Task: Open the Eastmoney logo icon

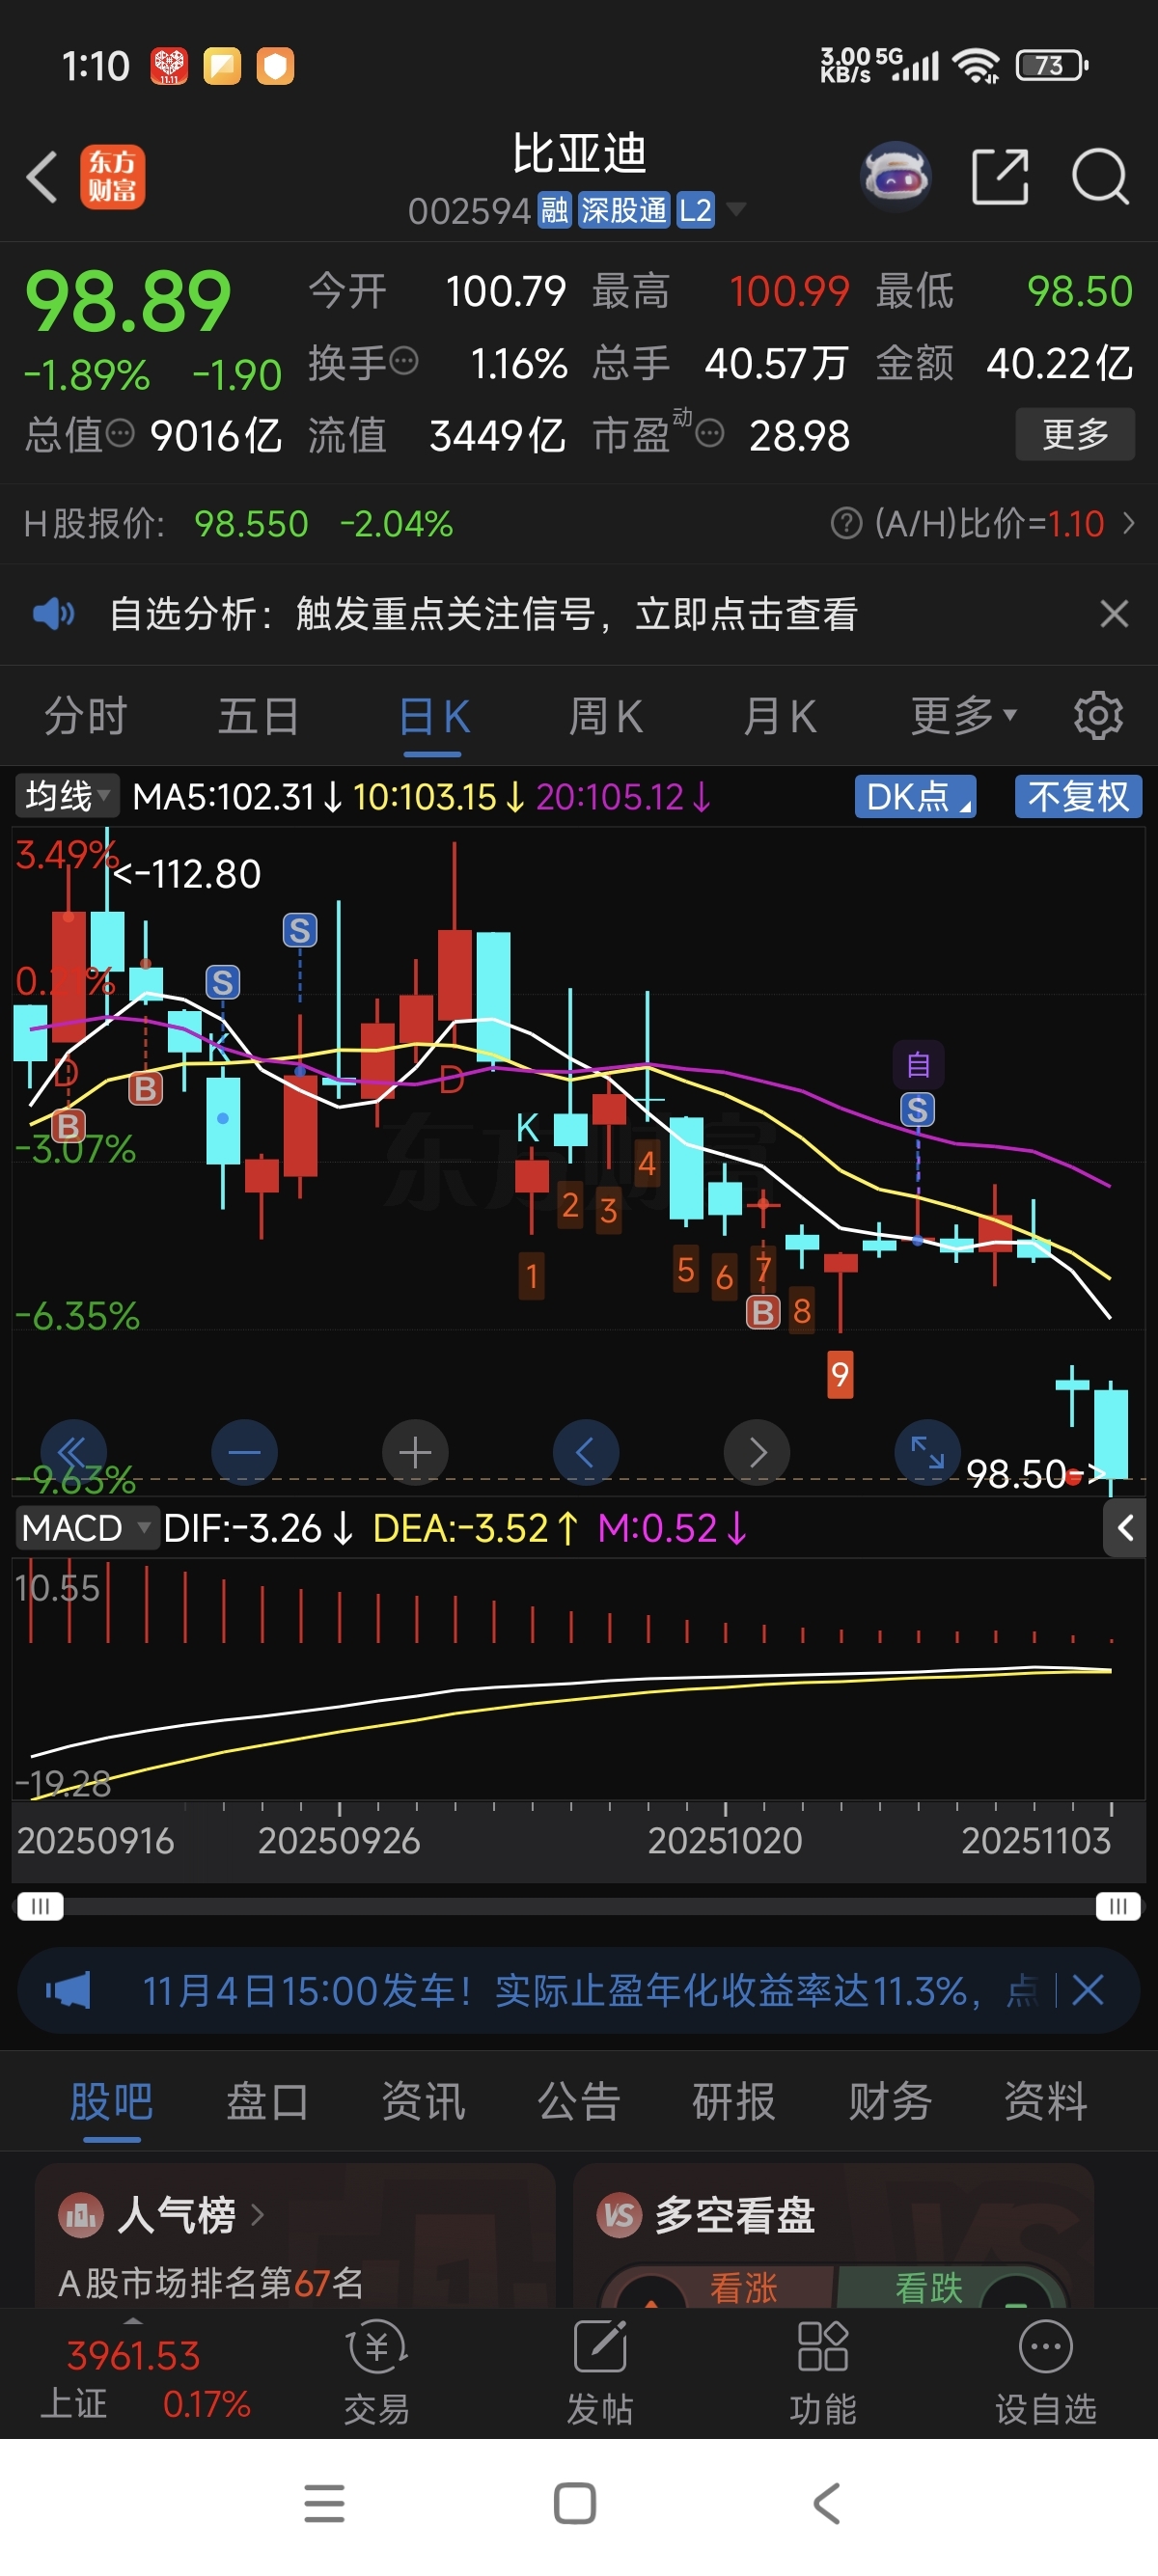Action: (x=112, y=177)
